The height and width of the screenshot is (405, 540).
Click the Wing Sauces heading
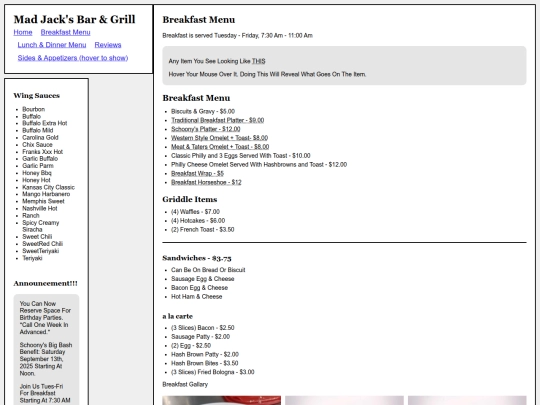(x=37, y=96)
